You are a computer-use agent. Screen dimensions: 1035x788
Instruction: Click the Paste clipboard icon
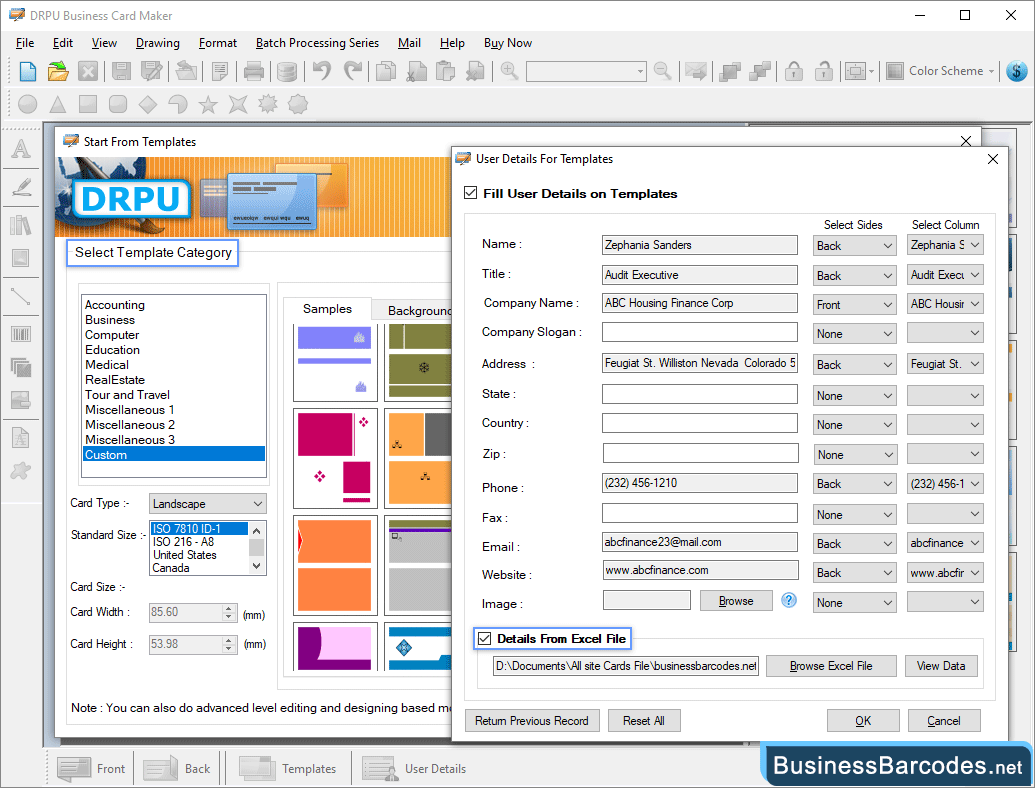(446, 71)
